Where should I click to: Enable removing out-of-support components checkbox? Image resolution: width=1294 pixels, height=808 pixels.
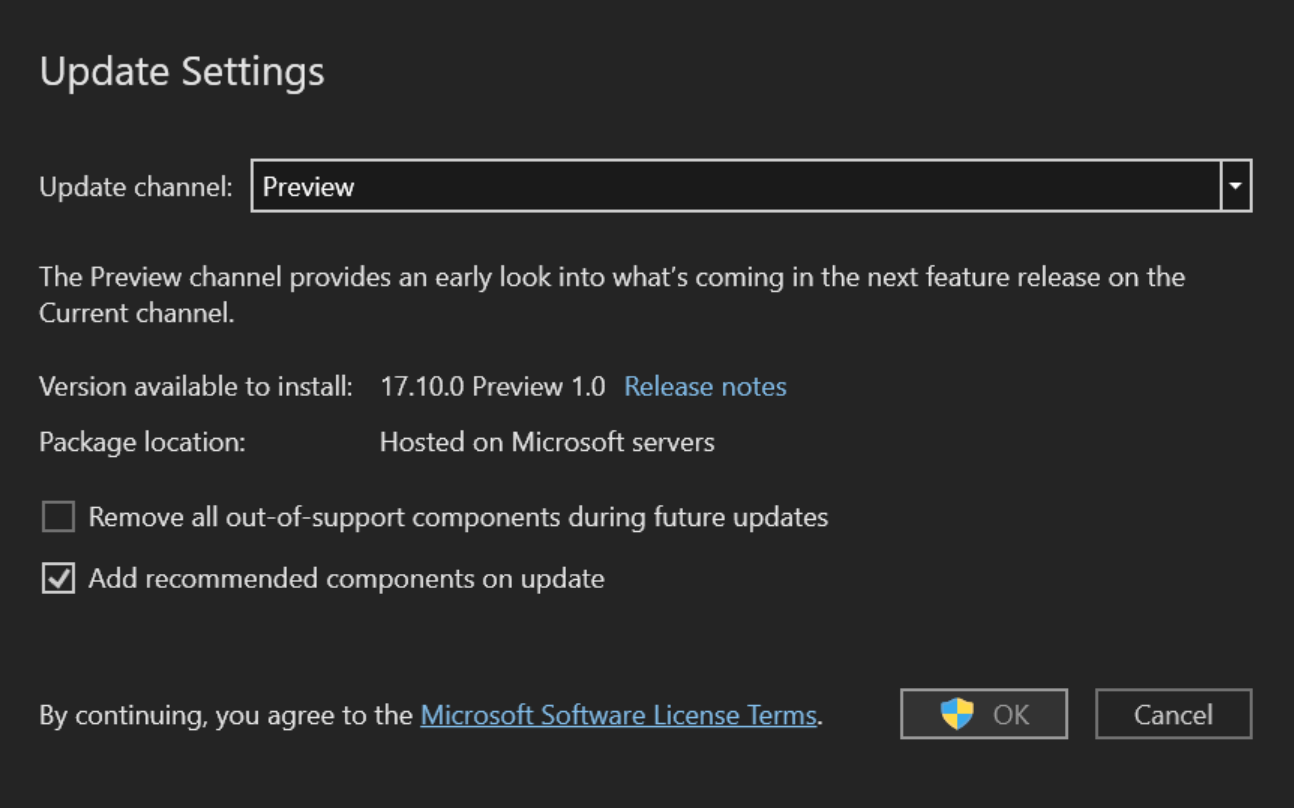58,517
